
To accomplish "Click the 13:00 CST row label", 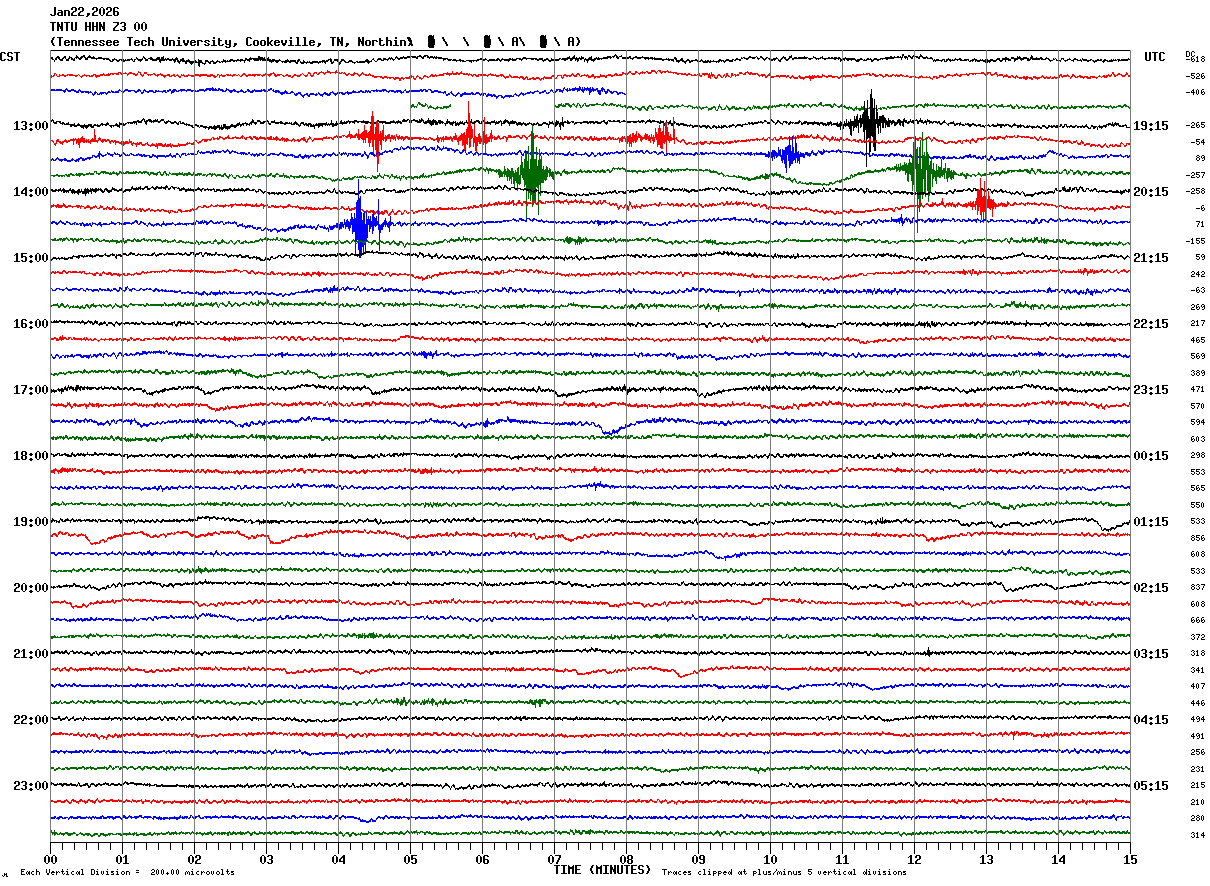I will point(31,126).
